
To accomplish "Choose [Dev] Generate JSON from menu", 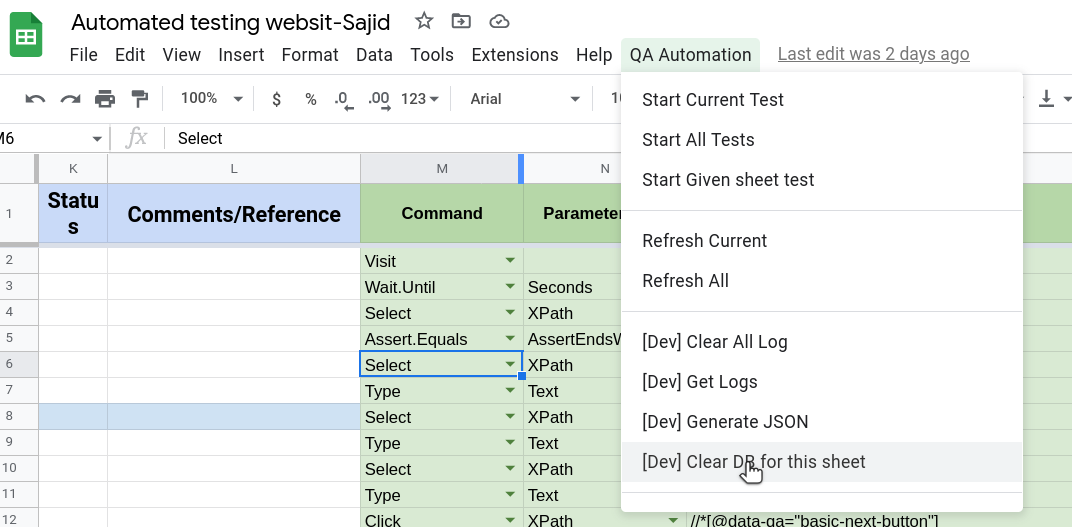I will (724, 422).
